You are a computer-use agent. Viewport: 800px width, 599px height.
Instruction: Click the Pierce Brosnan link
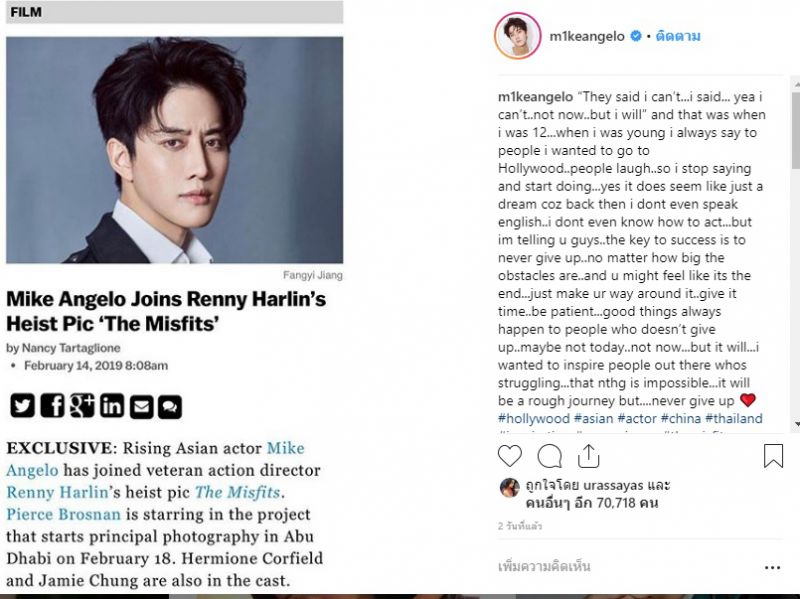(63, 514)
